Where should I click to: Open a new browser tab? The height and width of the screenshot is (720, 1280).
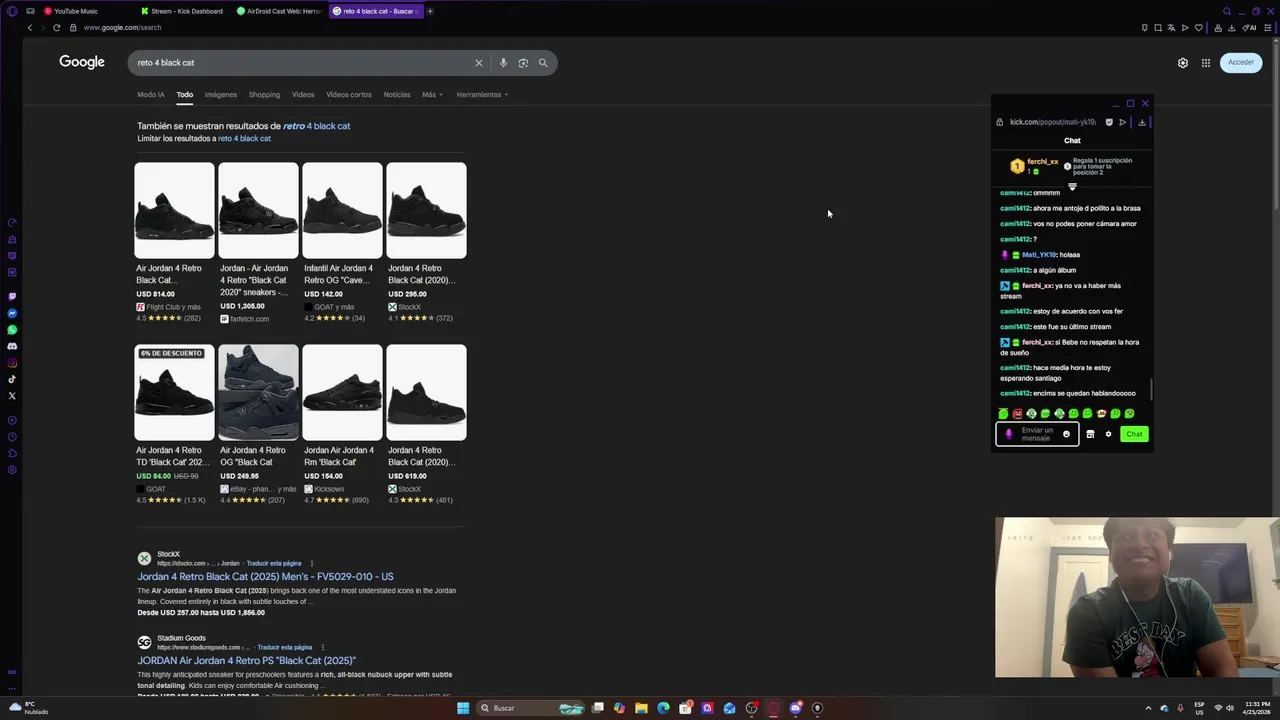coord(430,11)
